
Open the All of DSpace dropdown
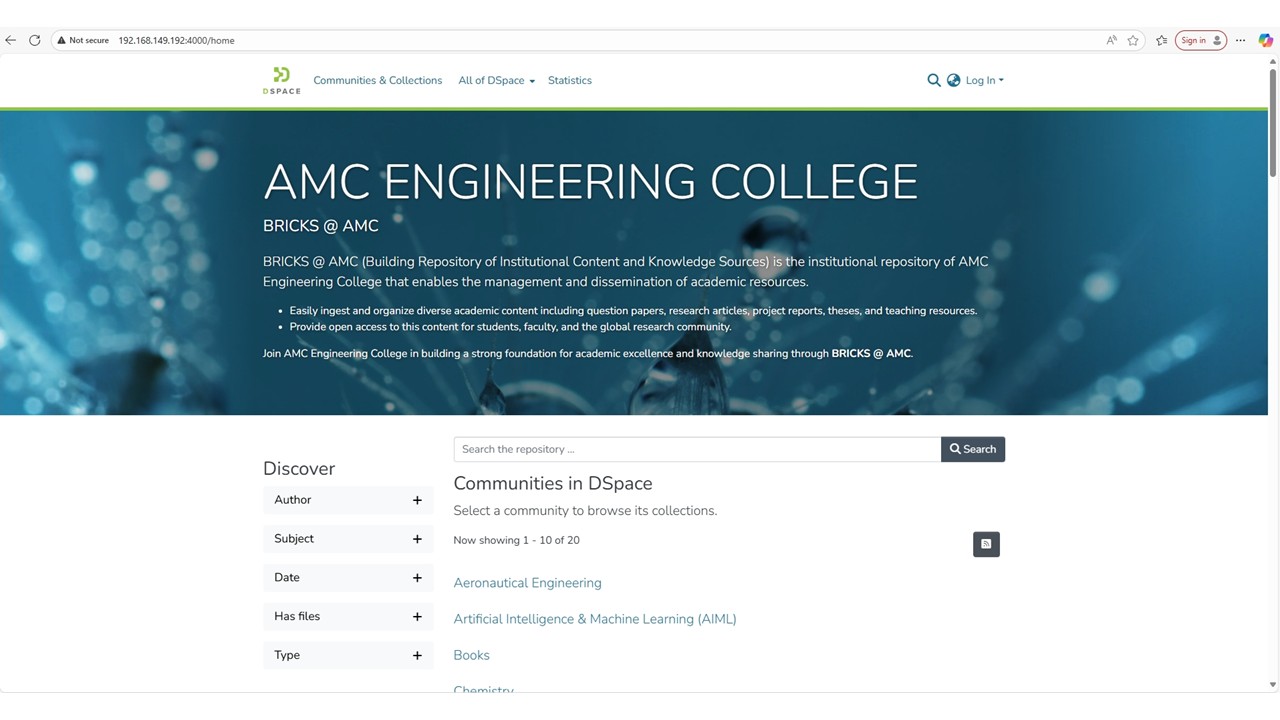coord(496,80)
